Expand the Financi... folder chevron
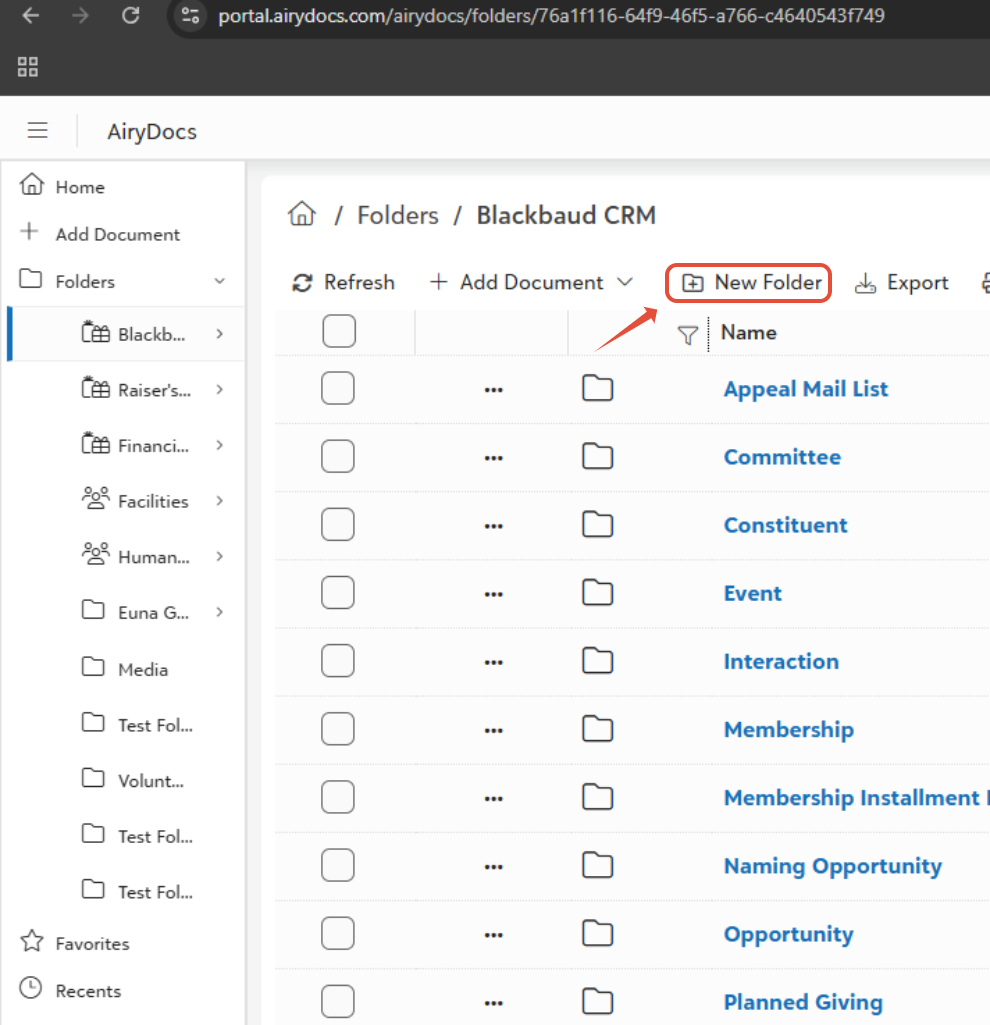The image size is (990, 1025). coord(220,445)
